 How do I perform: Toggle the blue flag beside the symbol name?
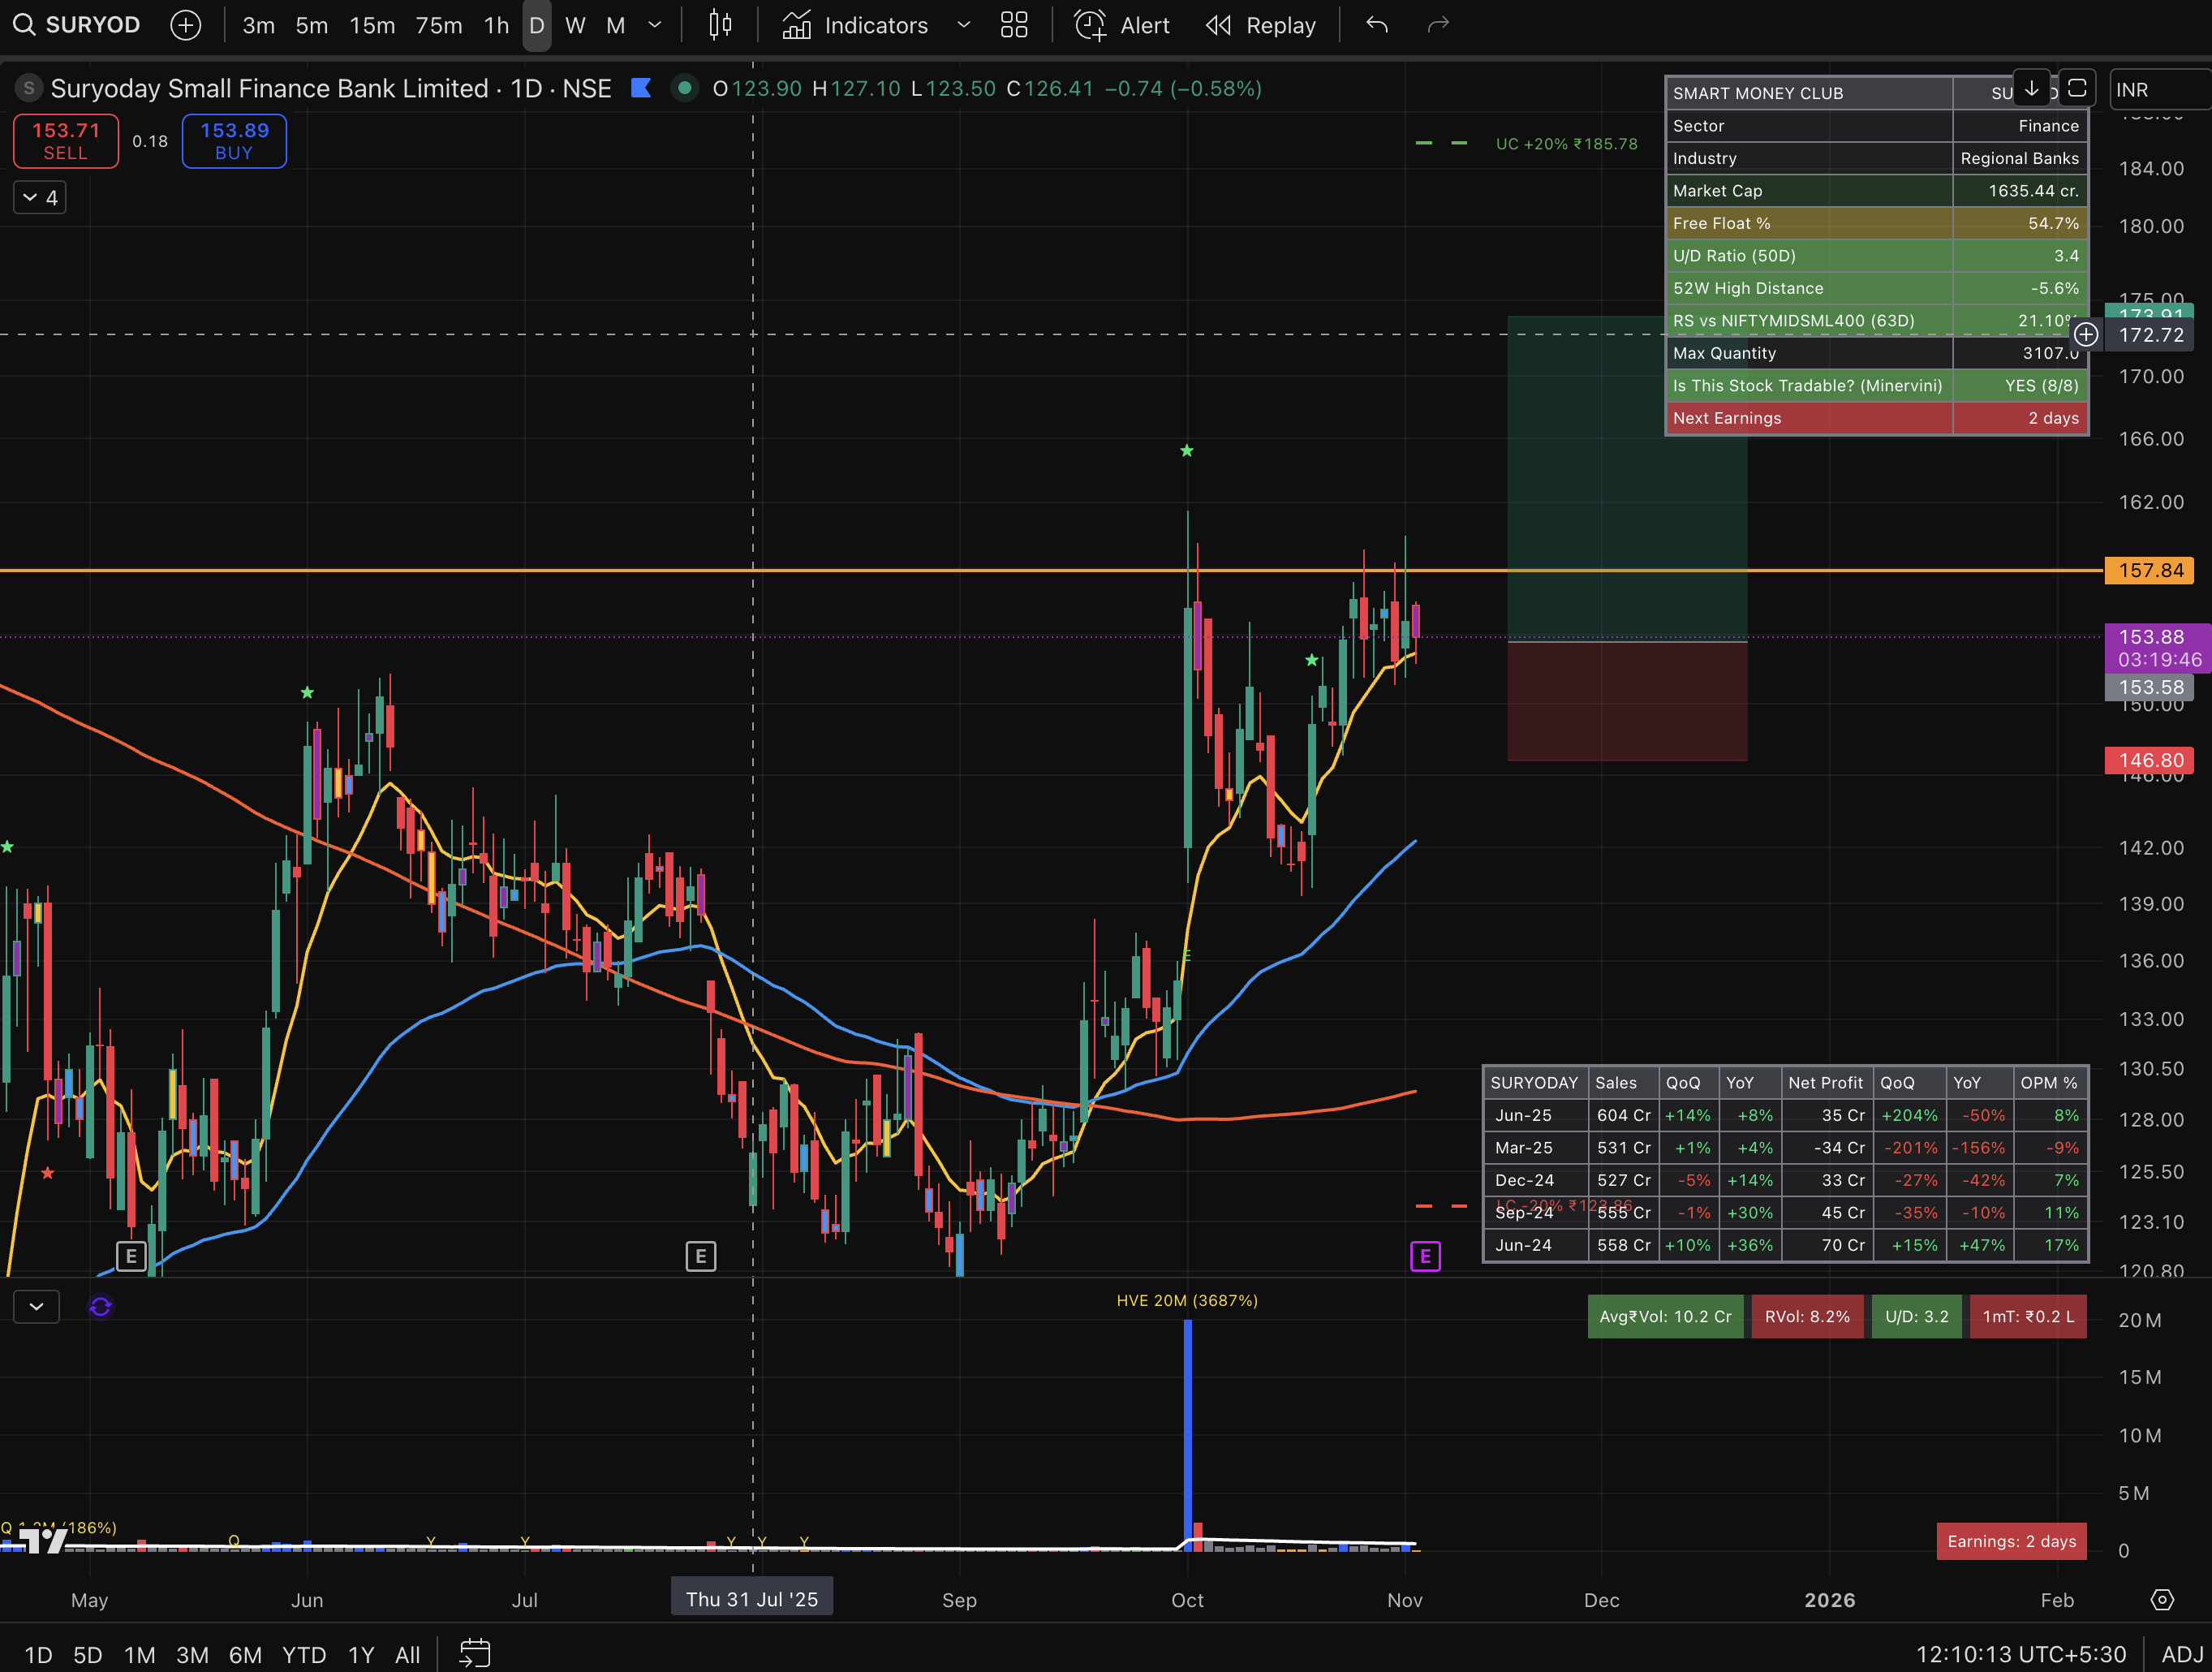point(642,88)
